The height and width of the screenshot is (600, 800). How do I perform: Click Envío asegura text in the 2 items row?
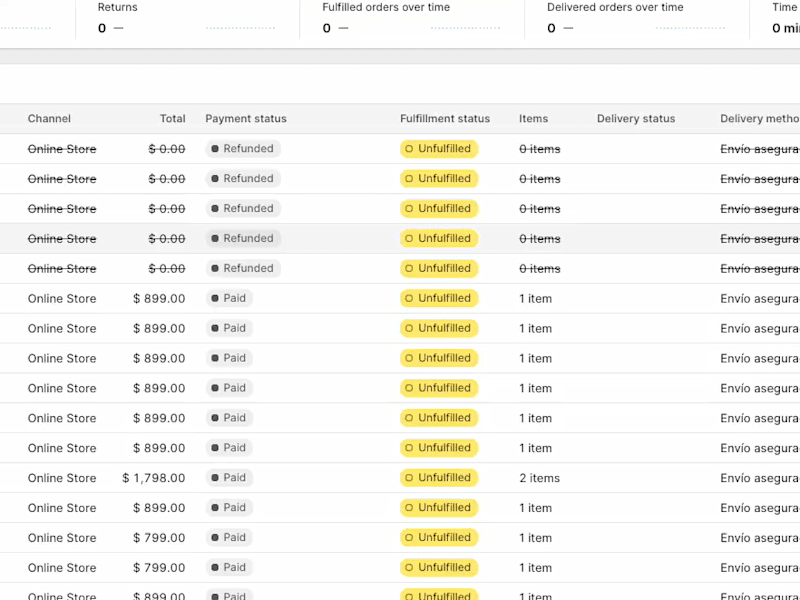click(760, 478)
